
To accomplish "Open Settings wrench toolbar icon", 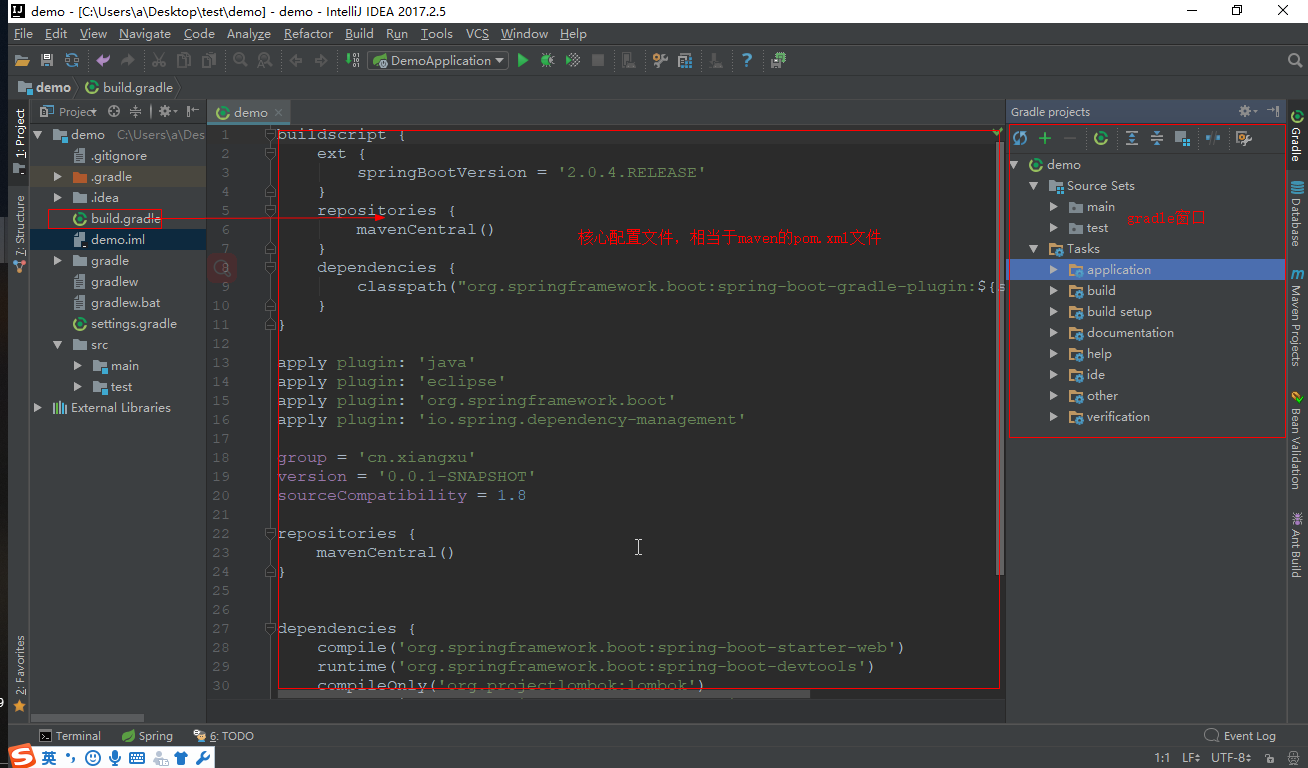I will pyautogui.click(x=660, y=61).
